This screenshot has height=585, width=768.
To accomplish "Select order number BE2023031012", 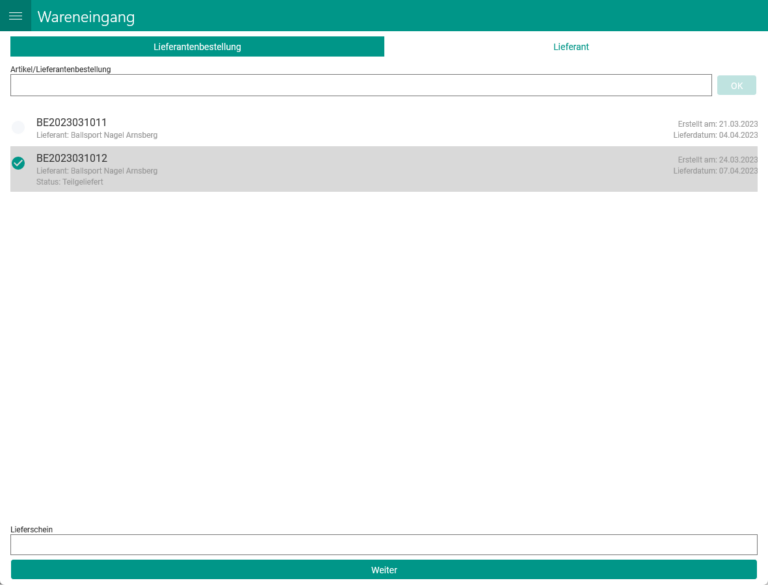I will pos(72,158).
